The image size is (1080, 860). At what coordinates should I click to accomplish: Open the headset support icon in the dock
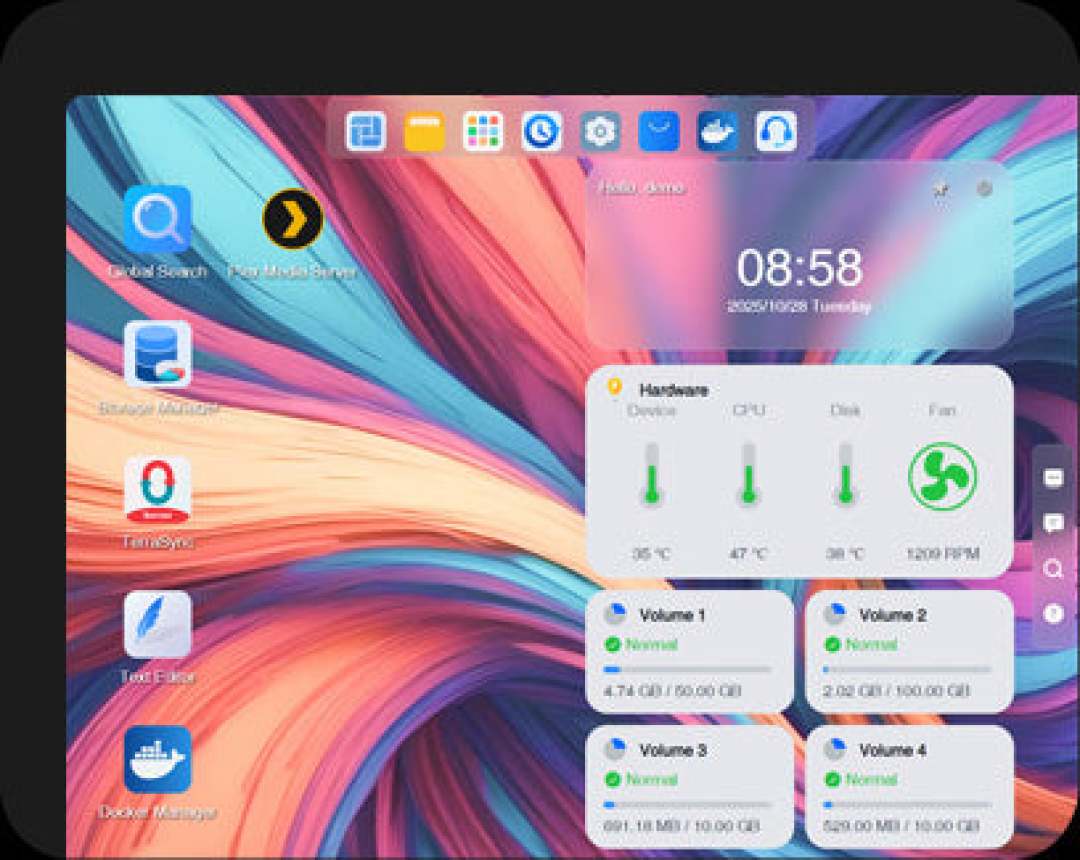point(776,131)
